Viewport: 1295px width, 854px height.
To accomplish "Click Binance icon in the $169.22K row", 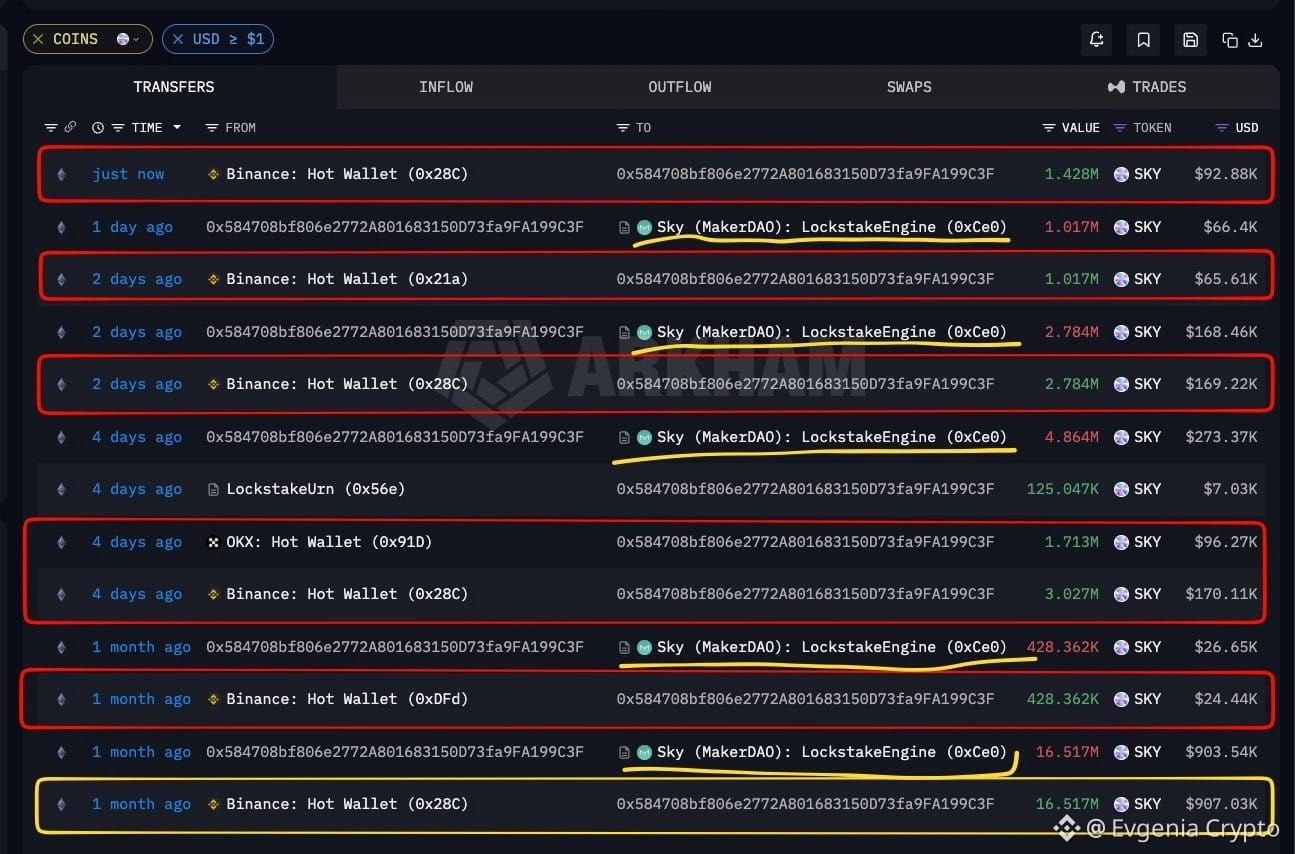I will pos(213,384).
